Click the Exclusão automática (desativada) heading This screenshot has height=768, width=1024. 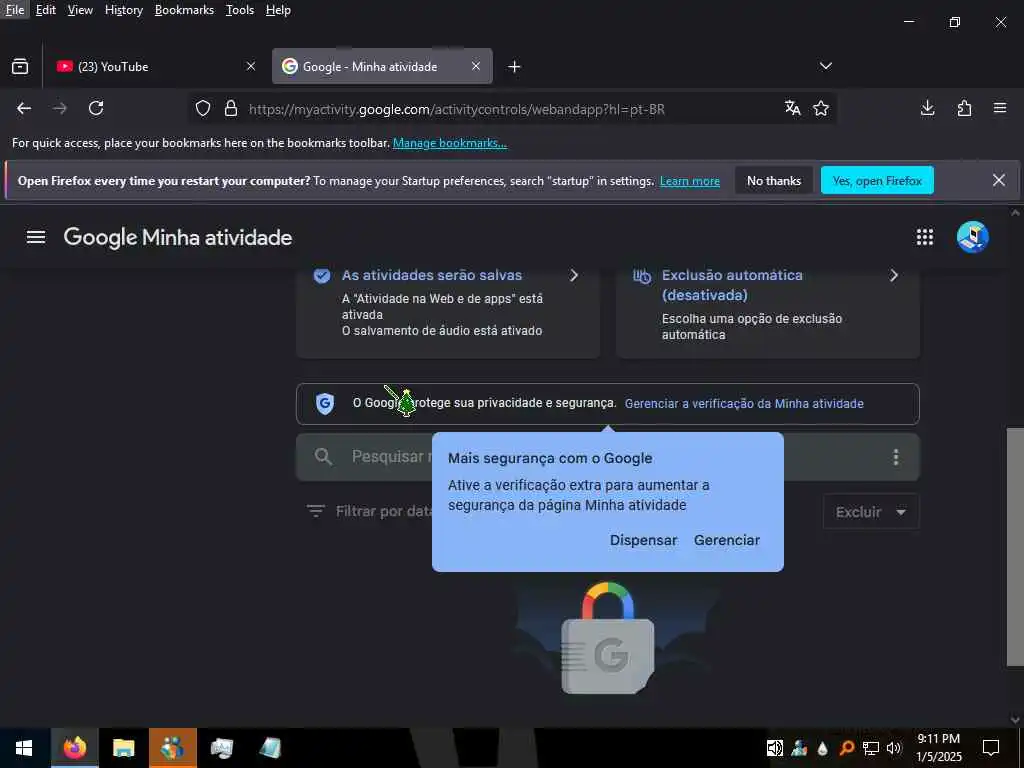(732, 285)
